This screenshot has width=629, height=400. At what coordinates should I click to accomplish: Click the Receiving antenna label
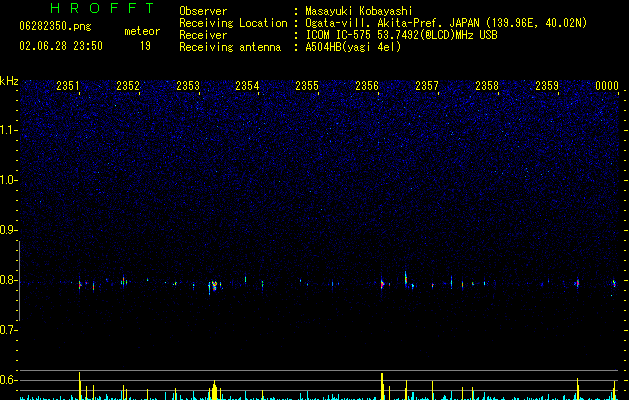tap(230, 47)
